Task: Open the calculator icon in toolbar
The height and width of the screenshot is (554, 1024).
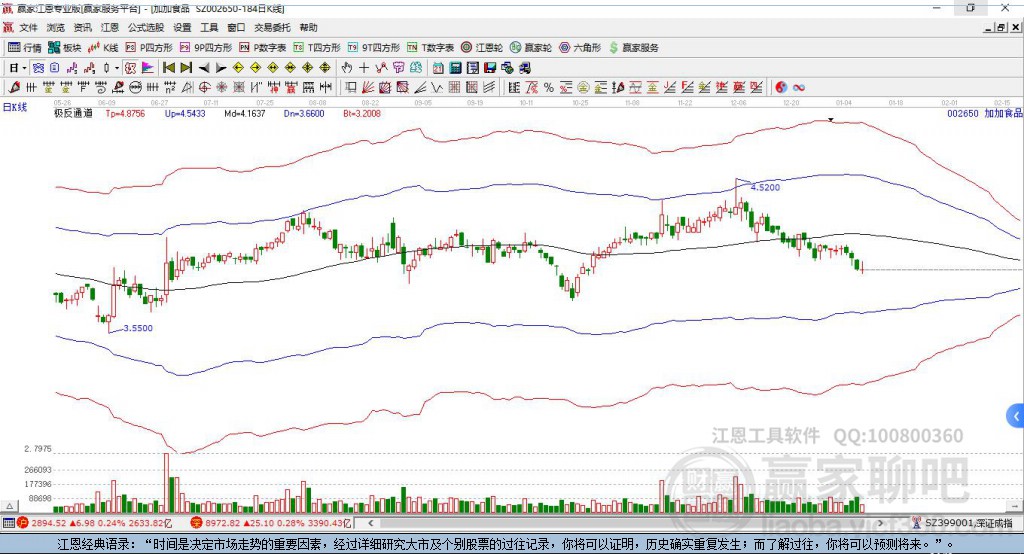Action: [456, 68]
